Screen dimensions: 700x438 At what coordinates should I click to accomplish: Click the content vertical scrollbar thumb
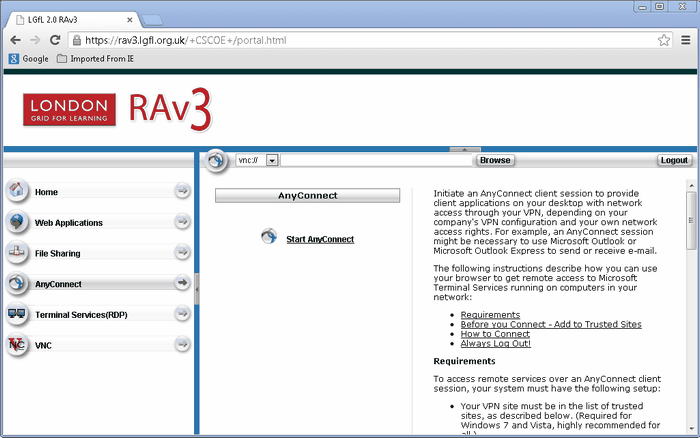tap(692, 221)
